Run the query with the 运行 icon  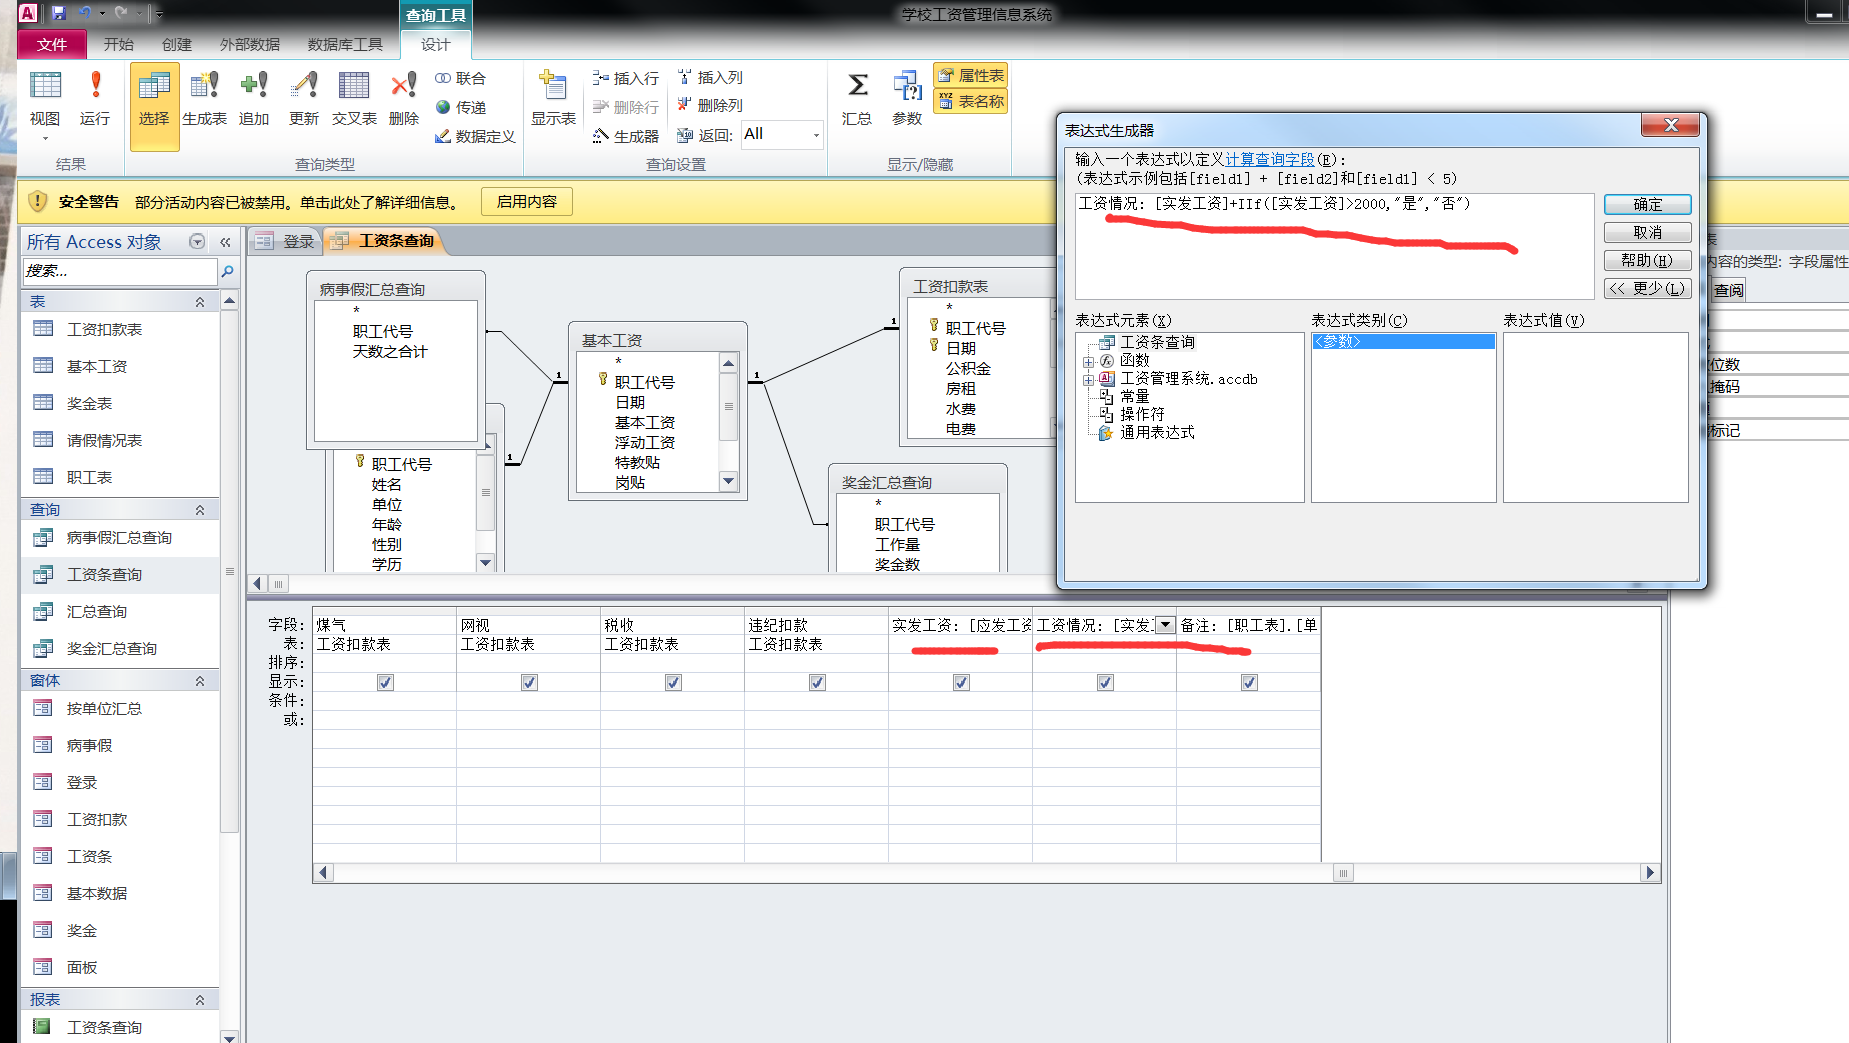coord(95,100)
